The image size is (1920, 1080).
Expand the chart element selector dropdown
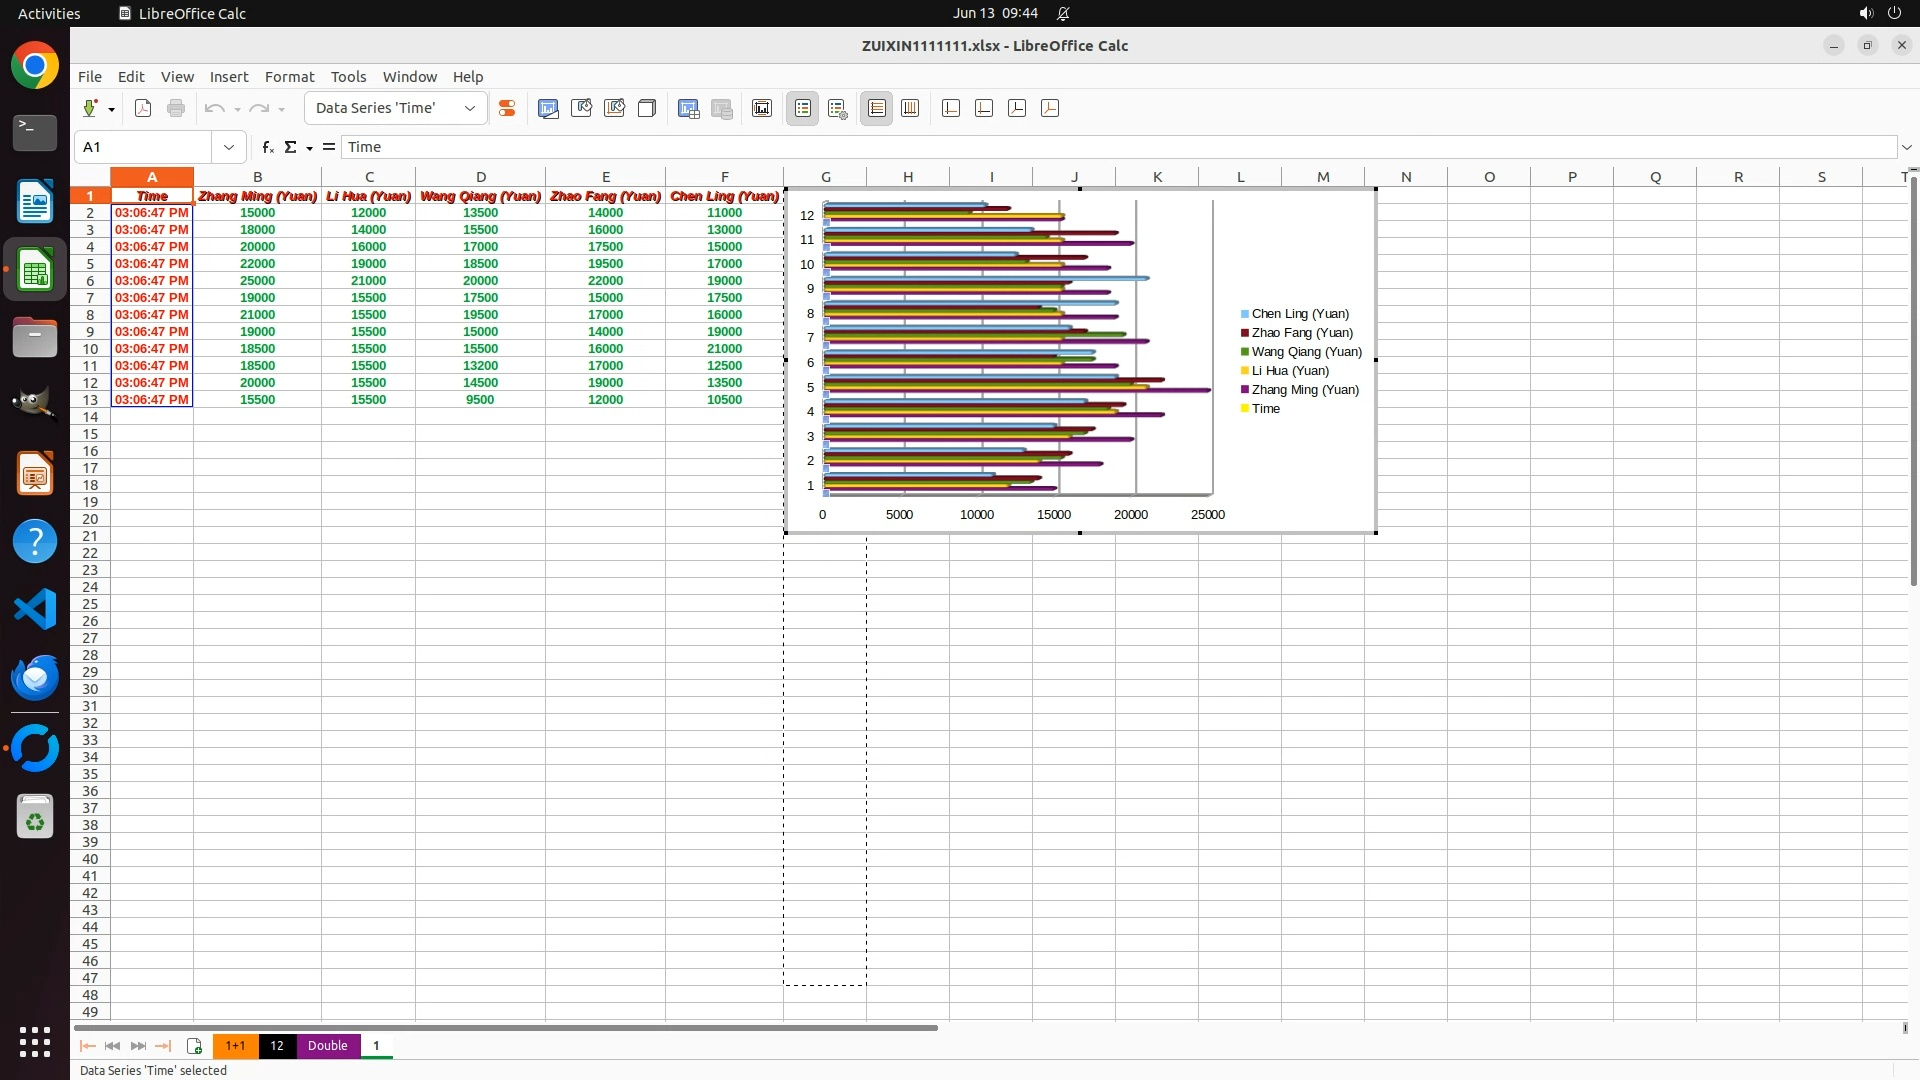(x=470, y=108)
